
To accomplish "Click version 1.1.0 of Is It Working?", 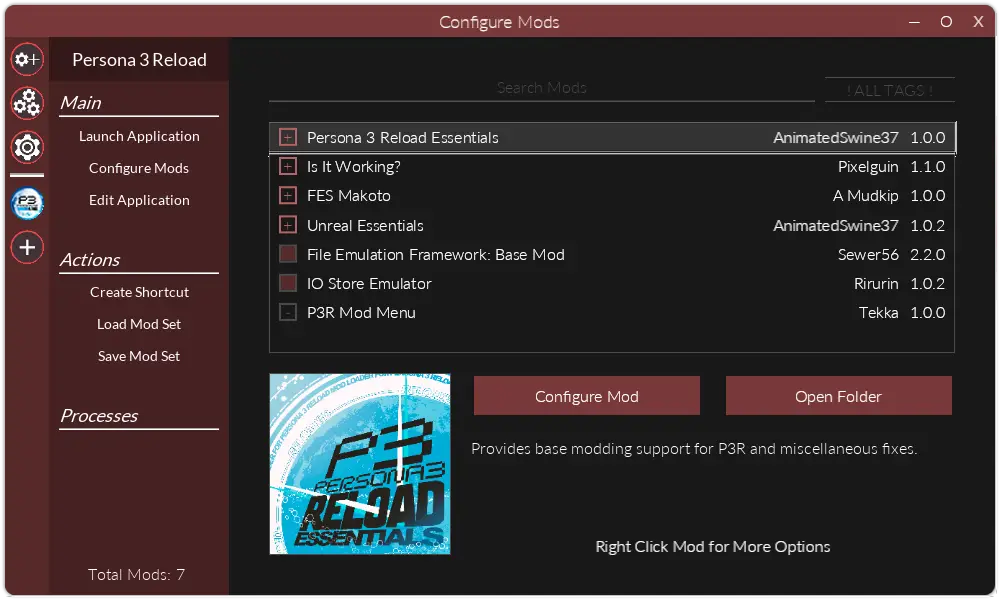I will tap(927, 166).
